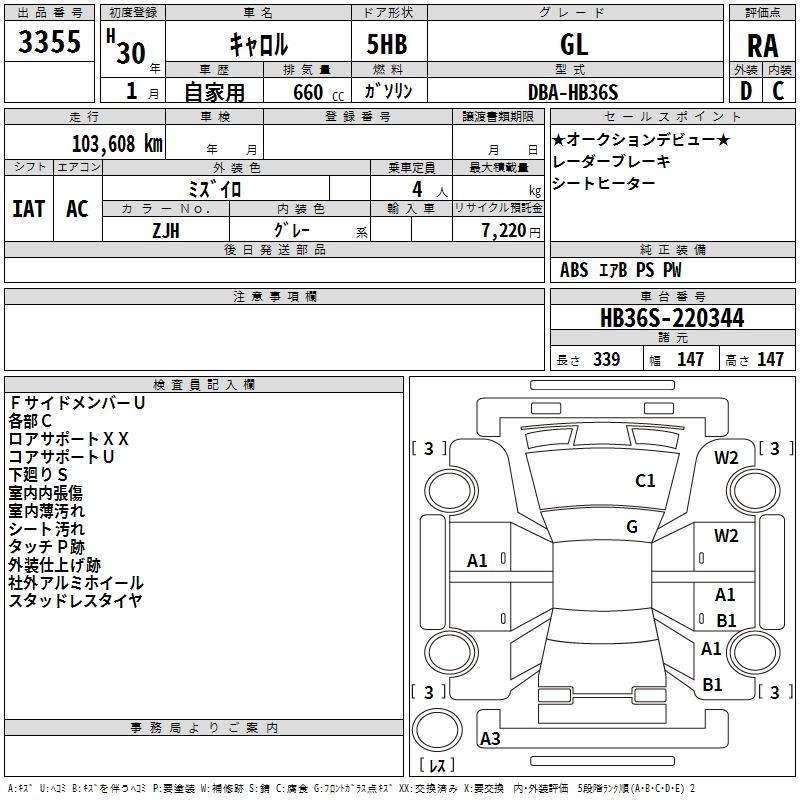The width and height of the screenshot is (800, 800).
Task: Click the model code DBA-HB36S
Action: click(573, 92)
